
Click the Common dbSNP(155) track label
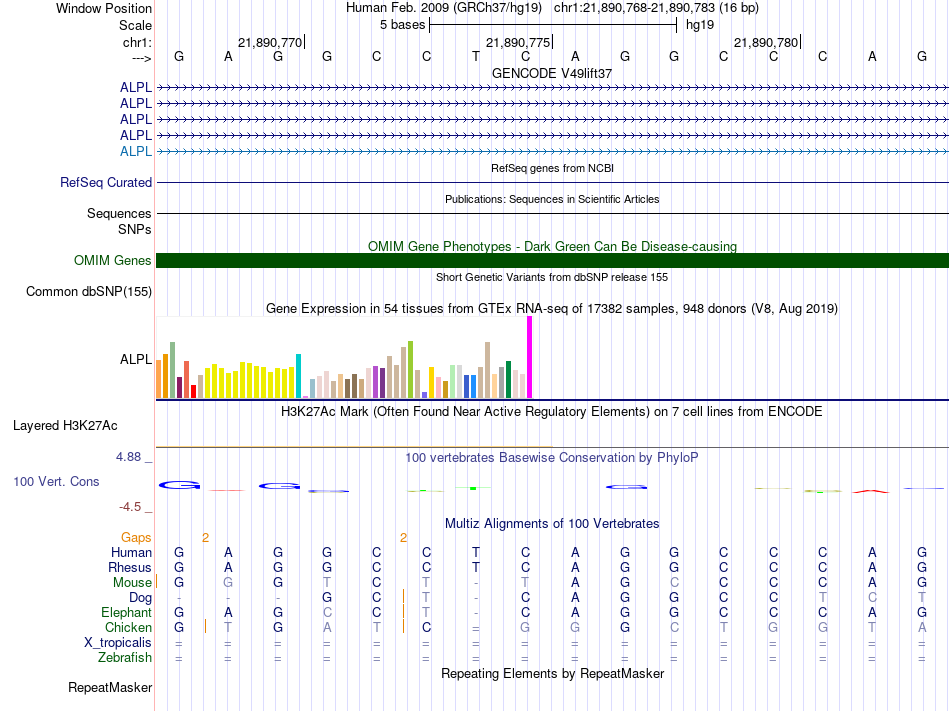click(89, 291)
